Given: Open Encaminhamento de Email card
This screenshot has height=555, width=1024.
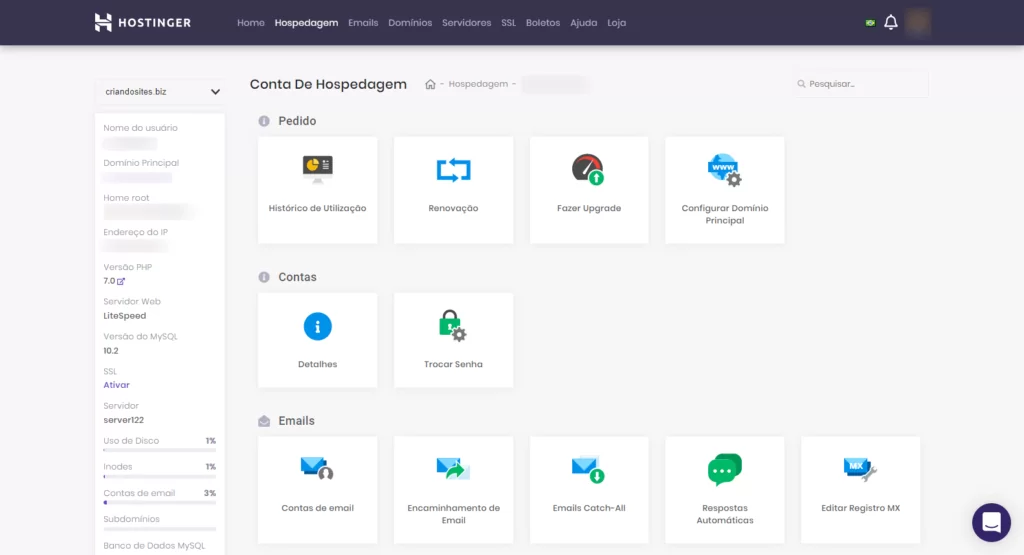Looking at the screenshot, I should tap(453, 490).
